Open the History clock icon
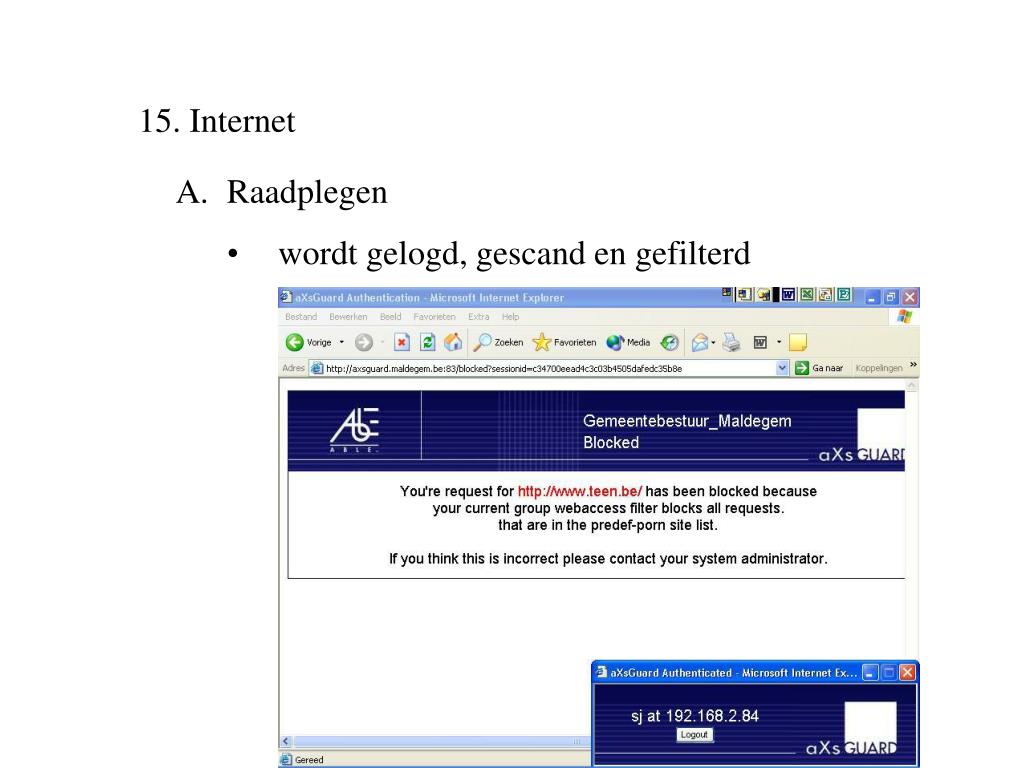The image size is (1024, 768). pyautogui.click(x=669, y=342)
